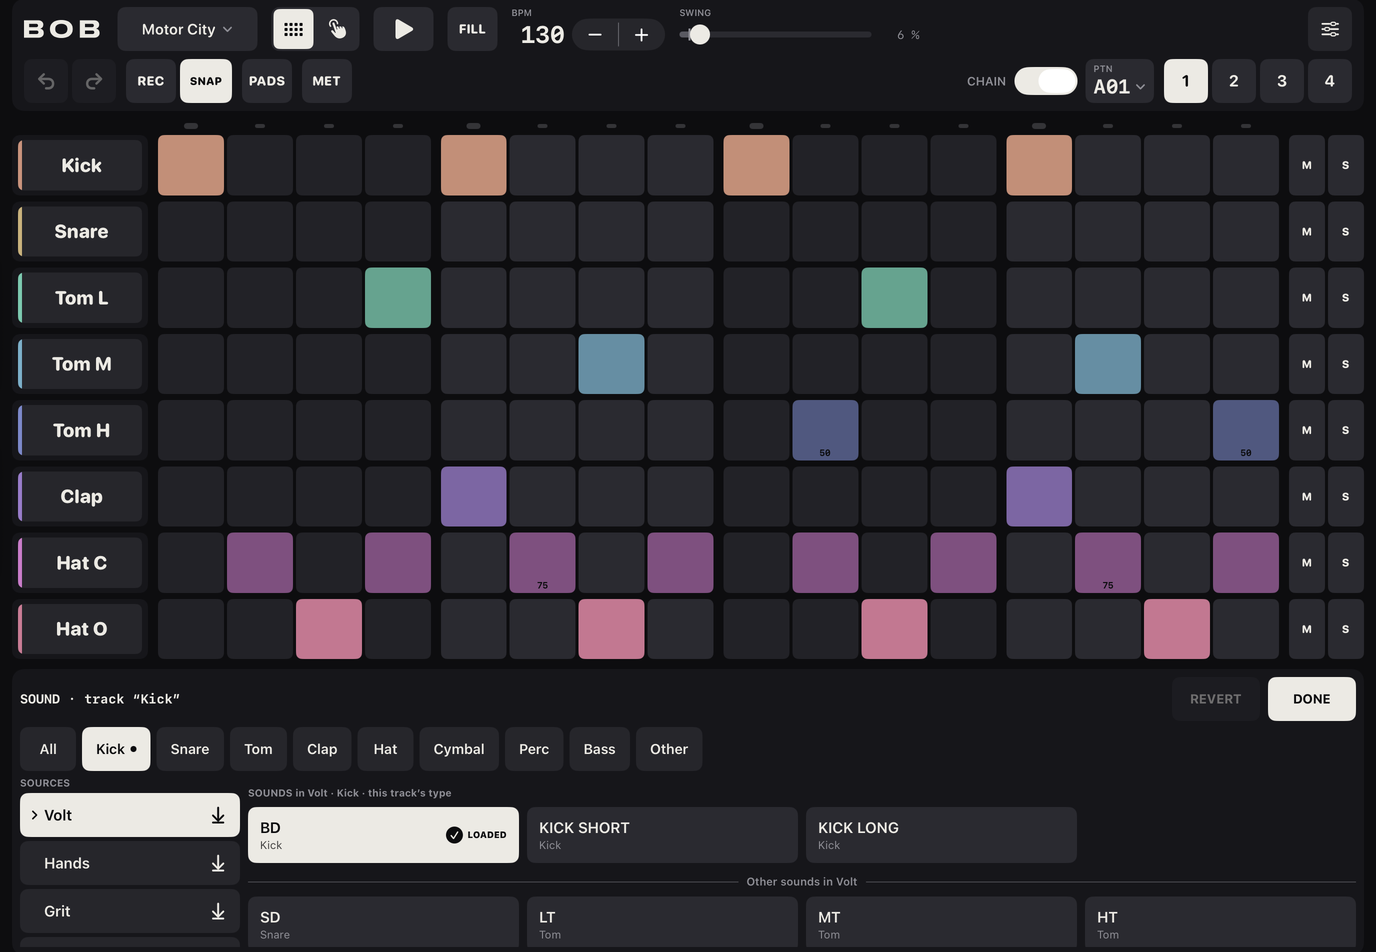The height and width of the screenshot is (952, 1376).
Task: Click the FILL button
Action: [x=472, y=29]
